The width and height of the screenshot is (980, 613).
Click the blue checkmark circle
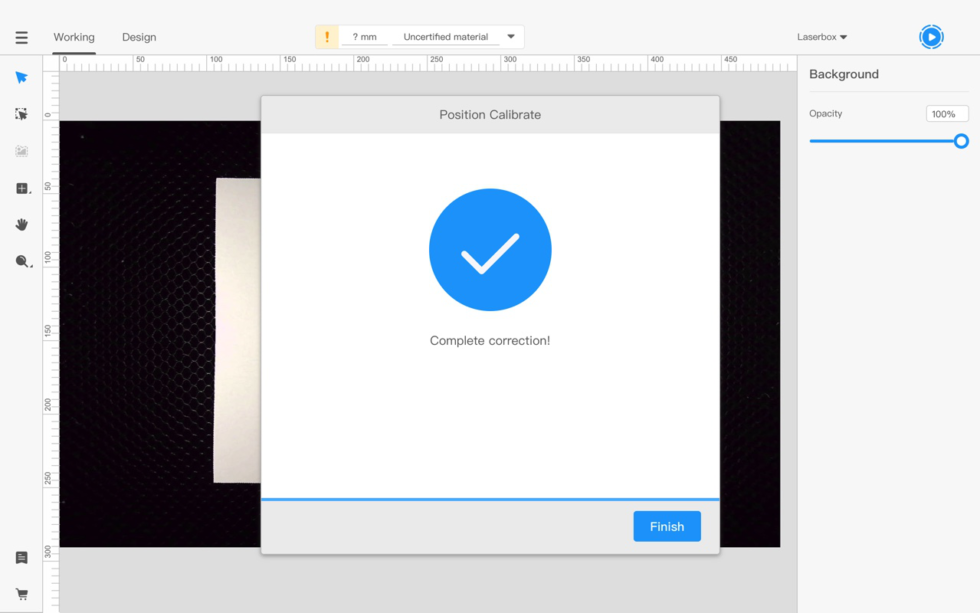490,250
